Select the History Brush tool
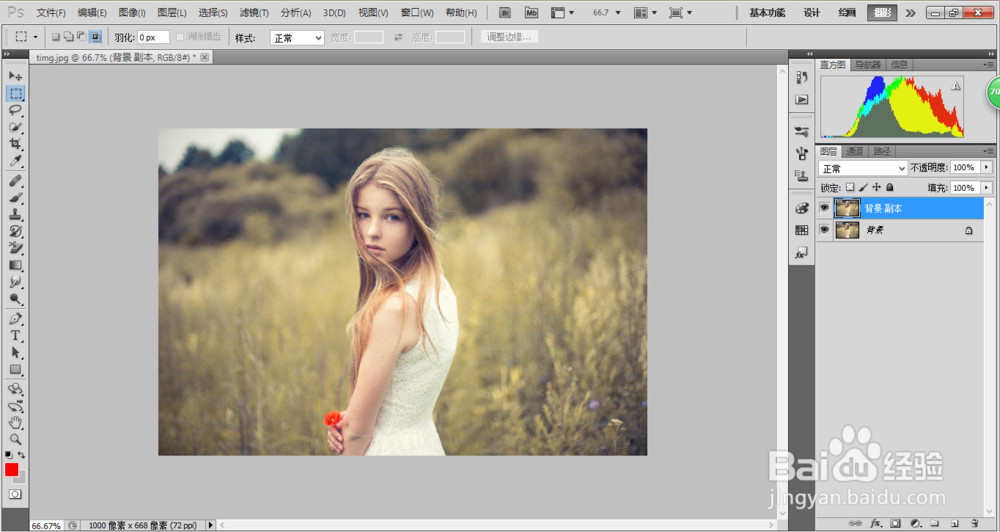 click(x=15, y=232)
